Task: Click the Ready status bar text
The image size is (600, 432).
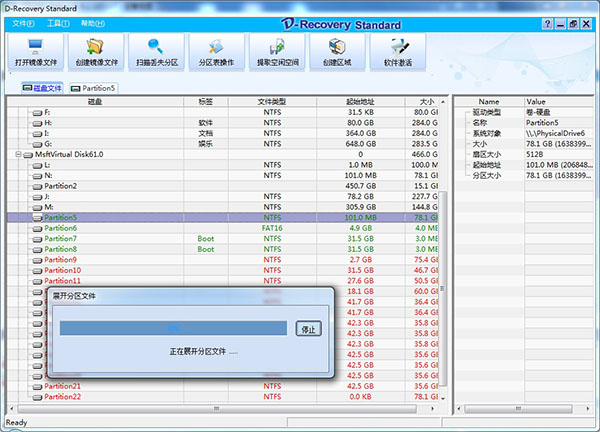Action: click(x=16, y=422)
